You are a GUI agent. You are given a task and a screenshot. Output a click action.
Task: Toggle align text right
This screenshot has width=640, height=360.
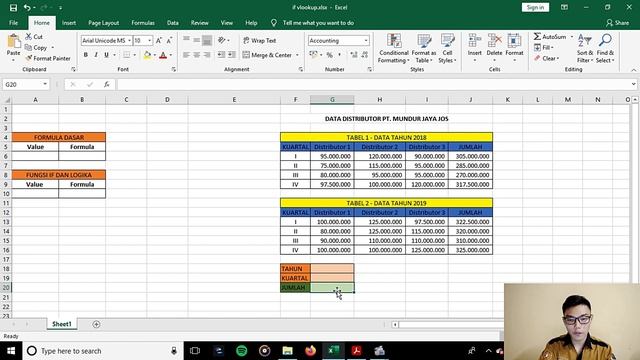[207, 55]
